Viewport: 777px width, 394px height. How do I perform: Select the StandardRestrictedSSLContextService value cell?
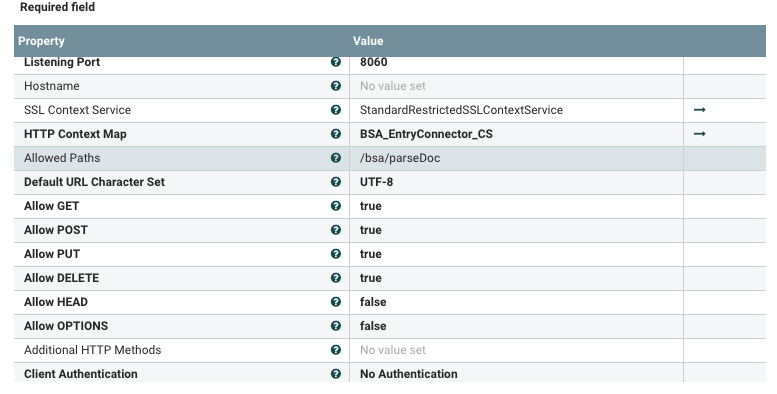tap(516, 110)
